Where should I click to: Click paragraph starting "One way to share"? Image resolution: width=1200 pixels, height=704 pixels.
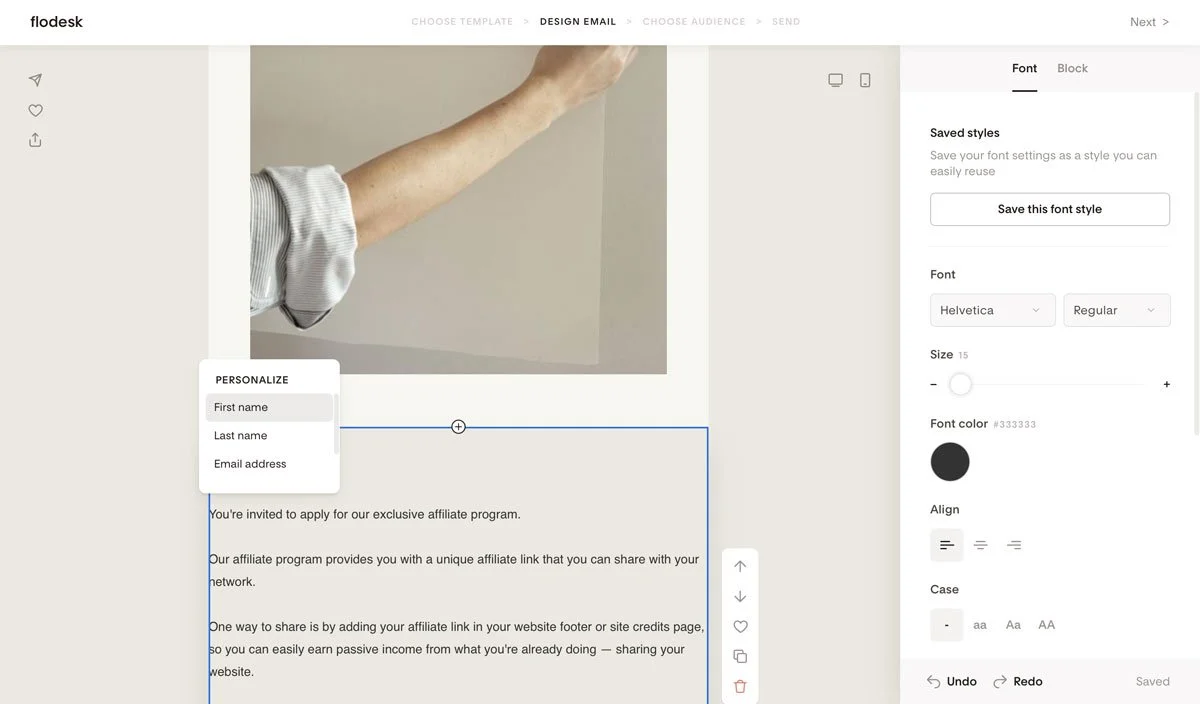pos(457,649)
